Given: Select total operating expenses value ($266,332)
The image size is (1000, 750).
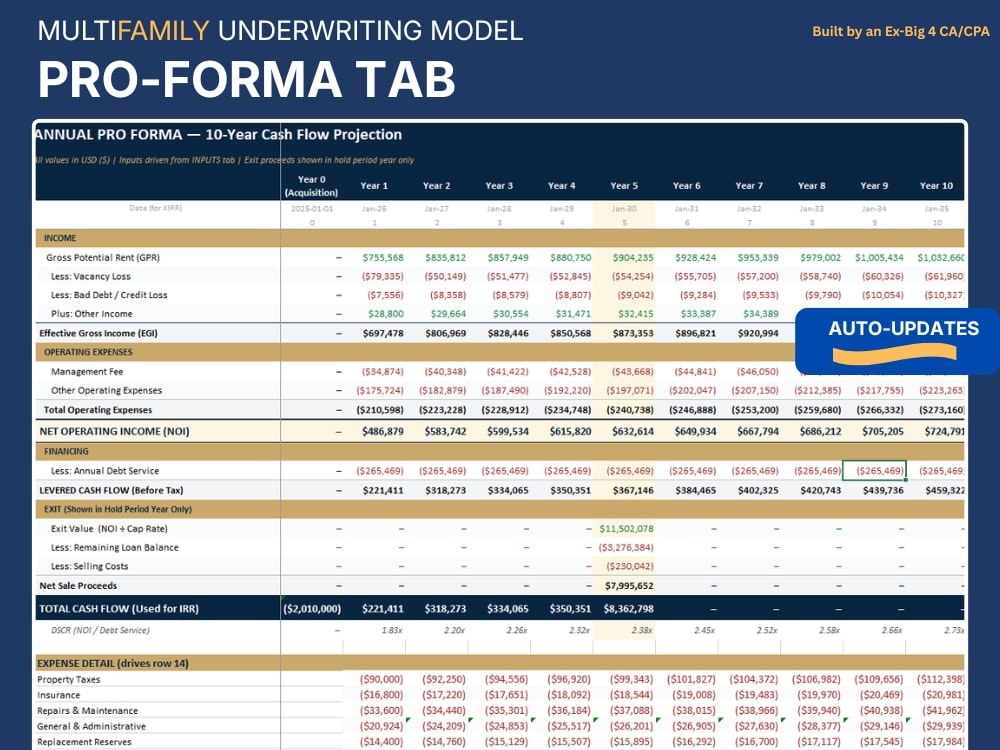Looking at the screenshot, I should click(x=880, y=409).
